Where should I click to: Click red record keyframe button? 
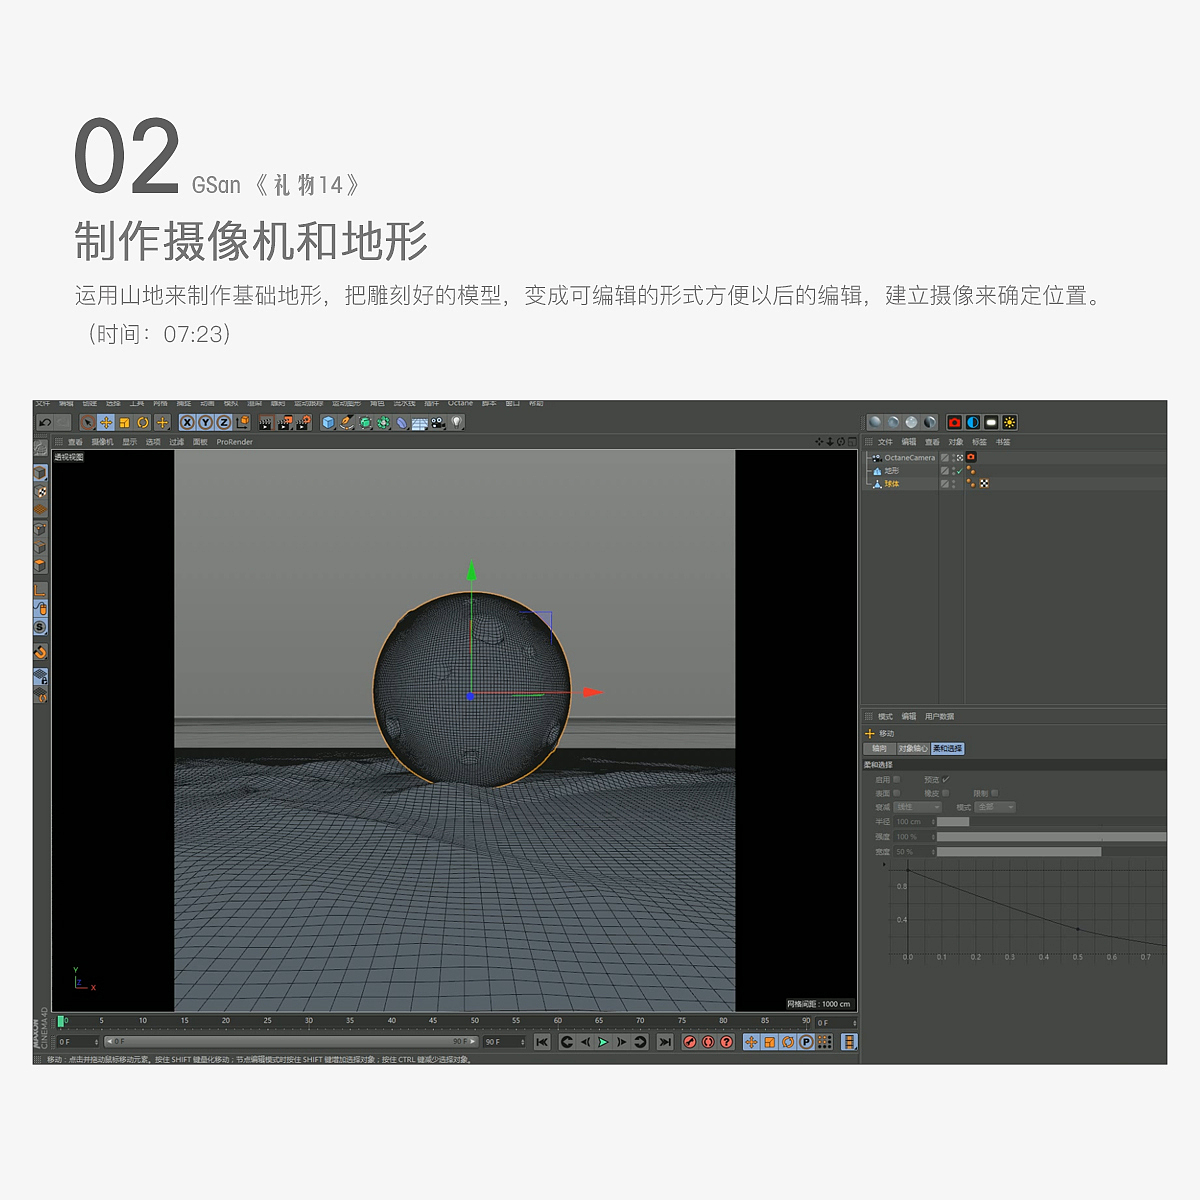click(x=690, y=1042)
